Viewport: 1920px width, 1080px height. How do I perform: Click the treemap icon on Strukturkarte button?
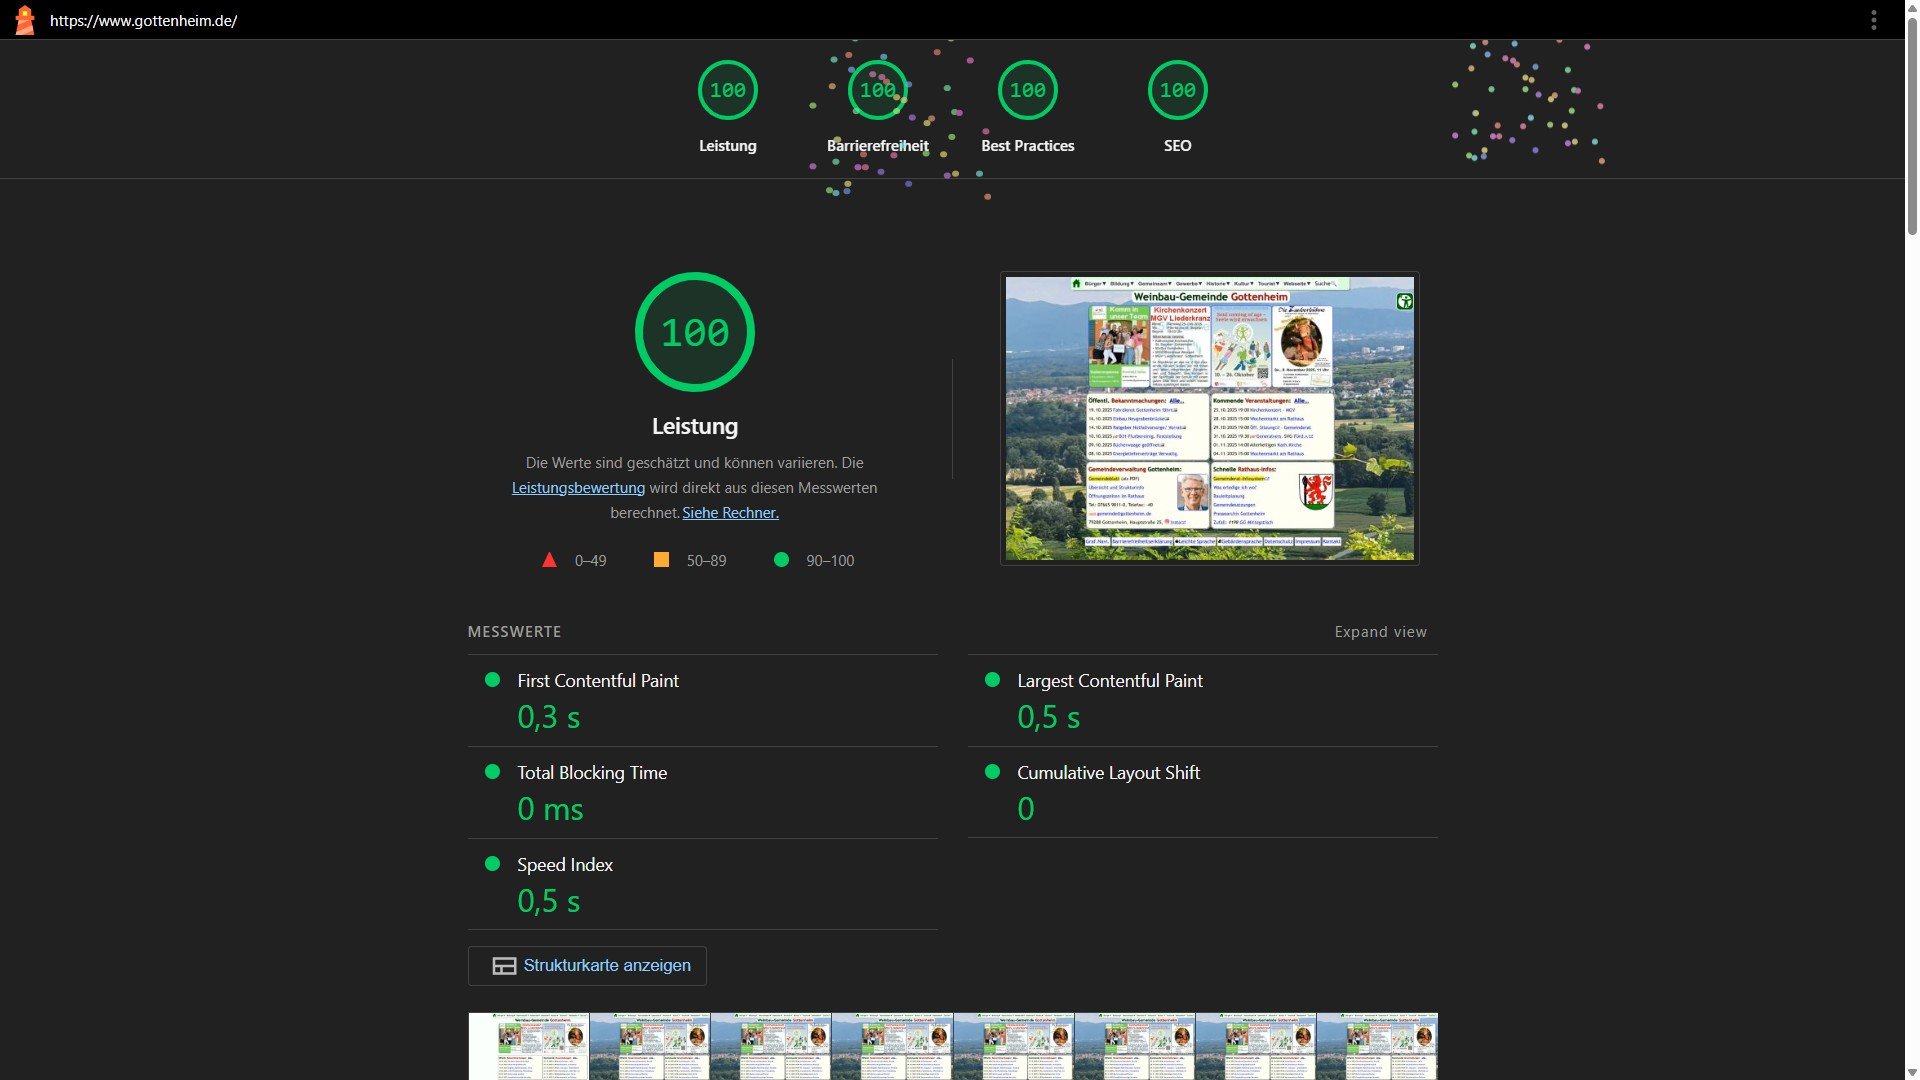[504, 966]
